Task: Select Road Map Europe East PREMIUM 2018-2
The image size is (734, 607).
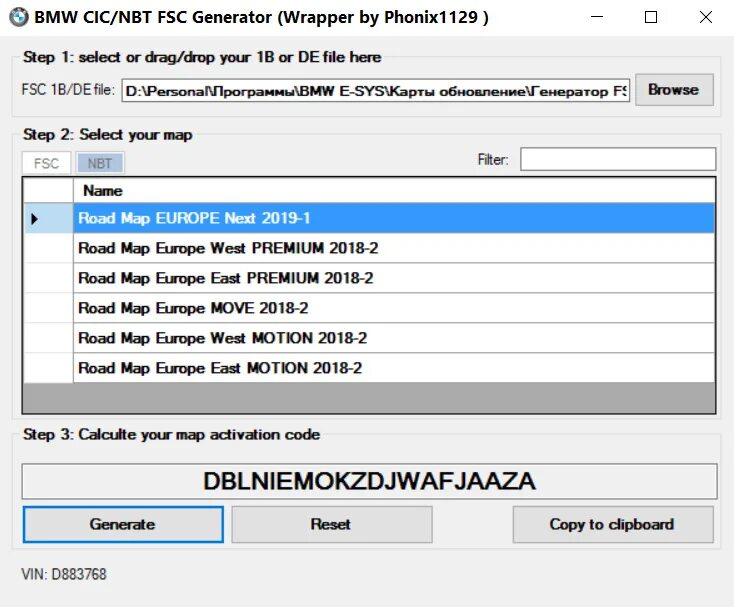Action: click(x=394, y=278)
